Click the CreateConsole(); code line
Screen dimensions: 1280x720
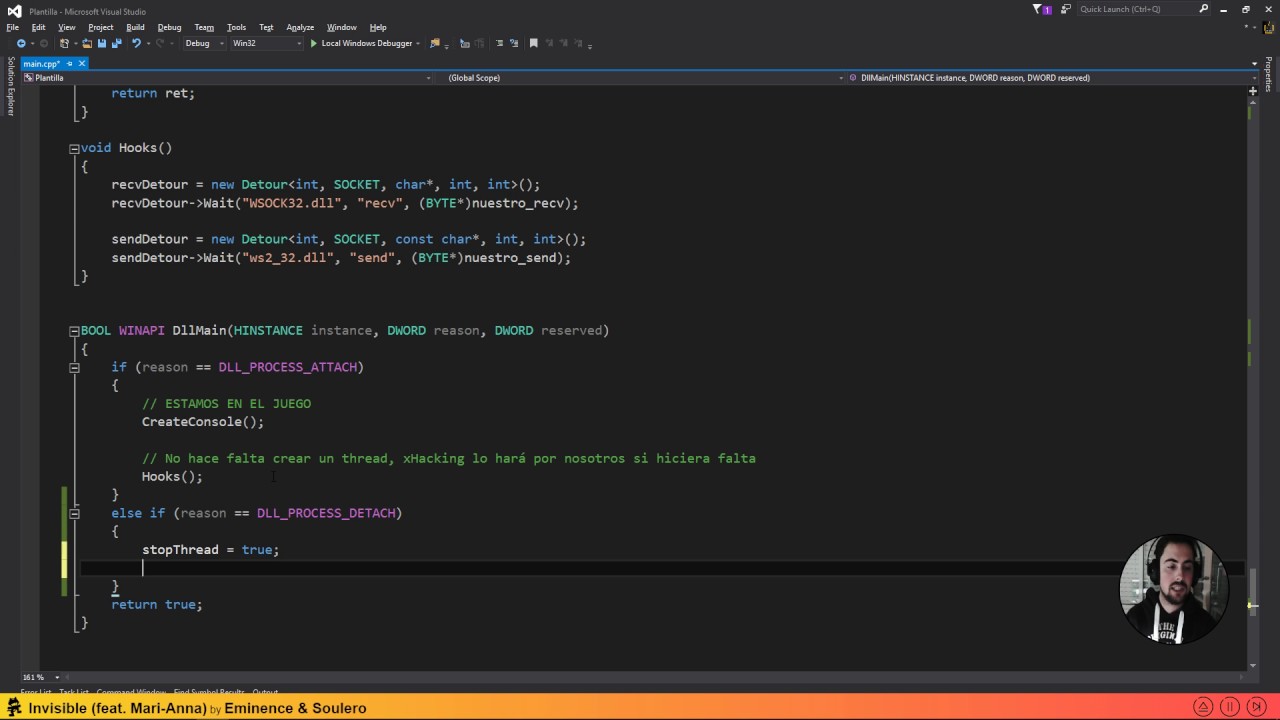[x=203, y=422]
